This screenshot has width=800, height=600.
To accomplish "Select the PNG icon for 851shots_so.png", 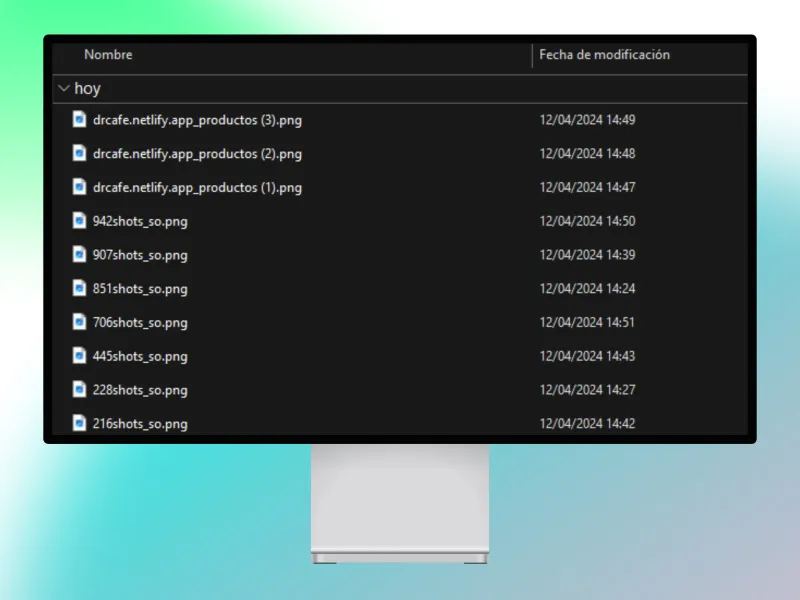I will (80, 289).
